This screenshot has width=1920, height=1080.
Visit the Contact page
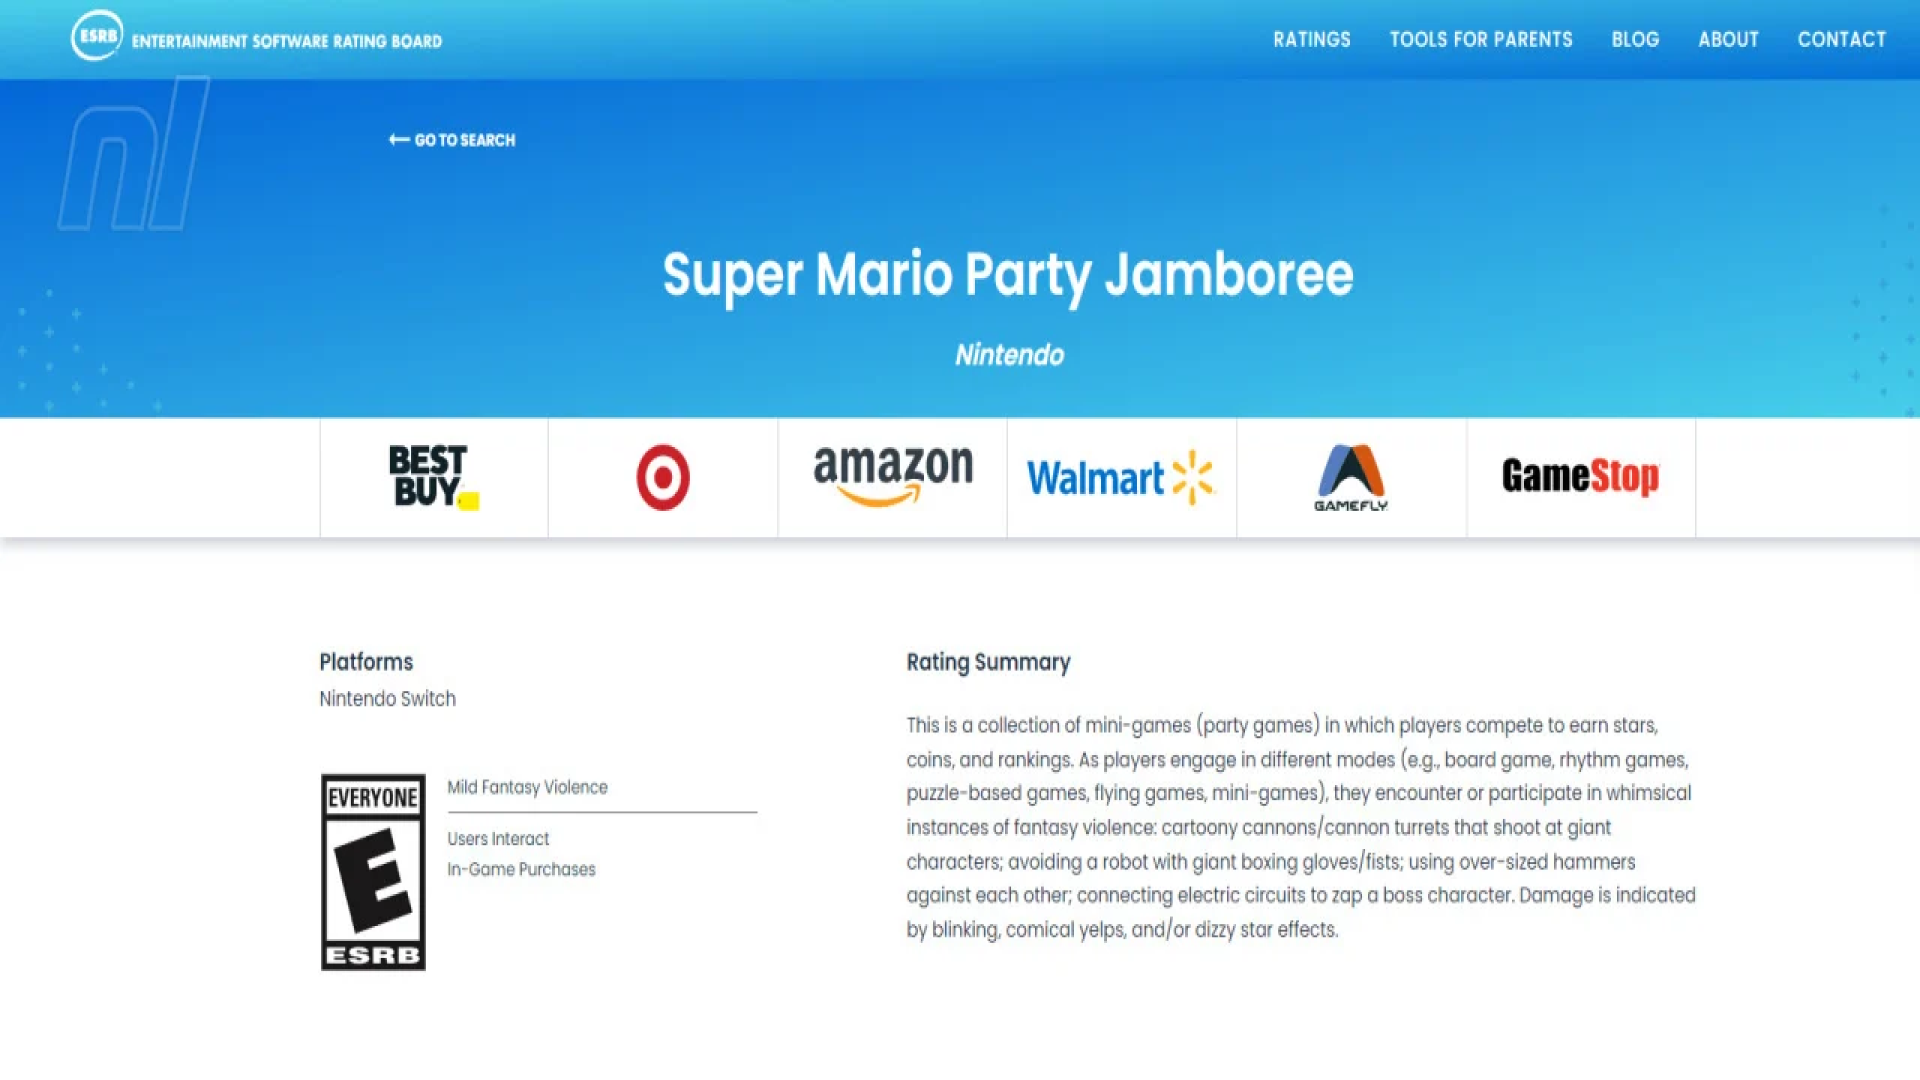pos(1841,40)
